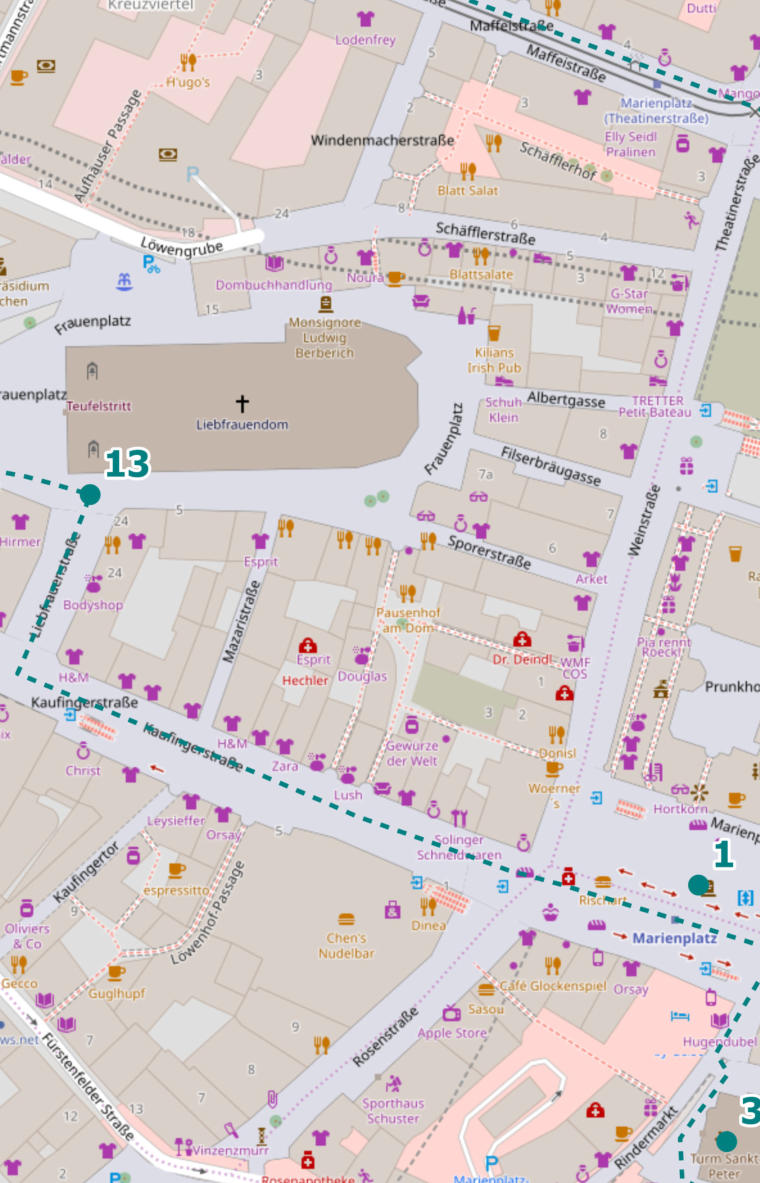Click the Sporthaus Schuster sports shop icon

click(394, 1083)
